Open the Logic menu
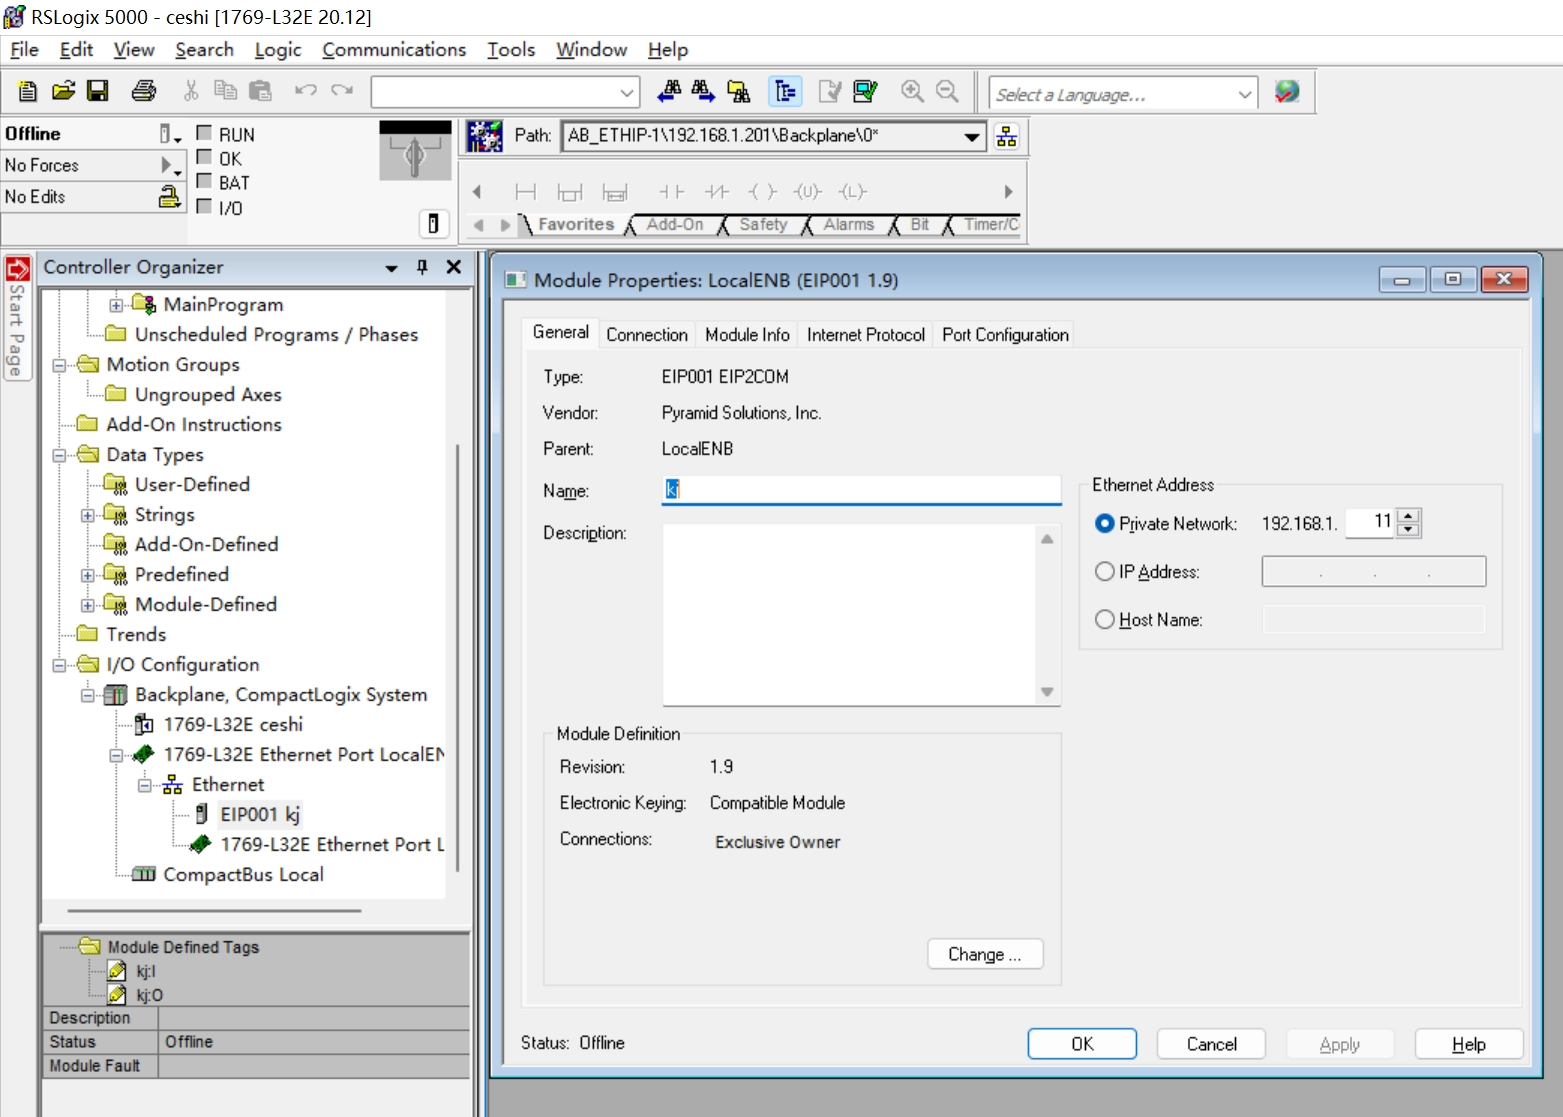The width and height of the screenshot is (1563, 1117). pyautogui.click(x=277, y=49)
